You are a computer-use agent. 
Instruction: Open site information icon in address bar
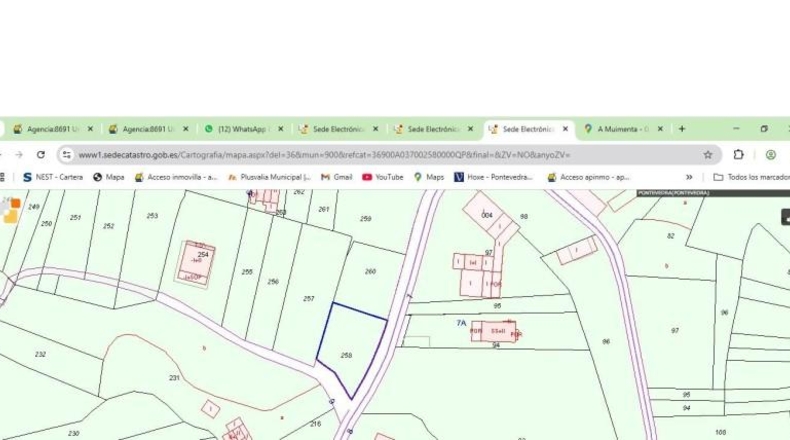[x=67, y=155]
